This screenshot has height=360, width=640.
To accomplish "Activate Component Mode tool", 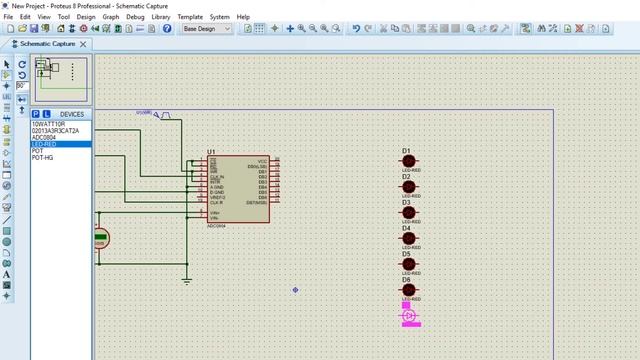I will point(7,75).
